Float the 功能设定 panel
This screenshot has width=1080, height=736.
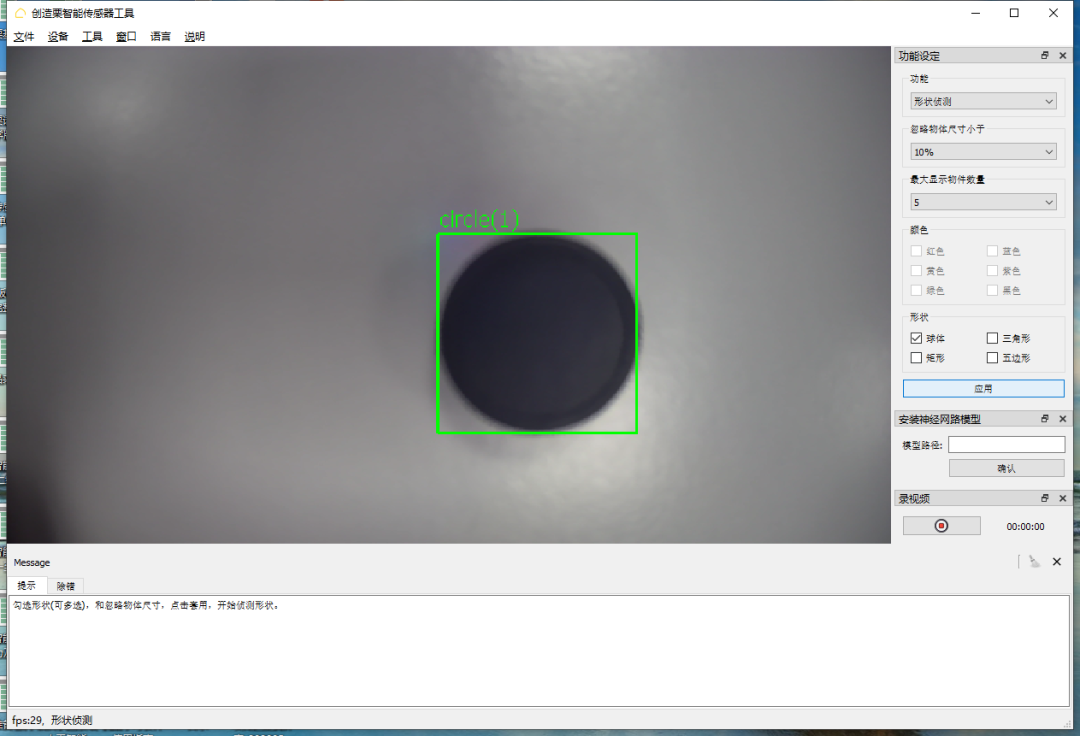[x=1045, y=56]
